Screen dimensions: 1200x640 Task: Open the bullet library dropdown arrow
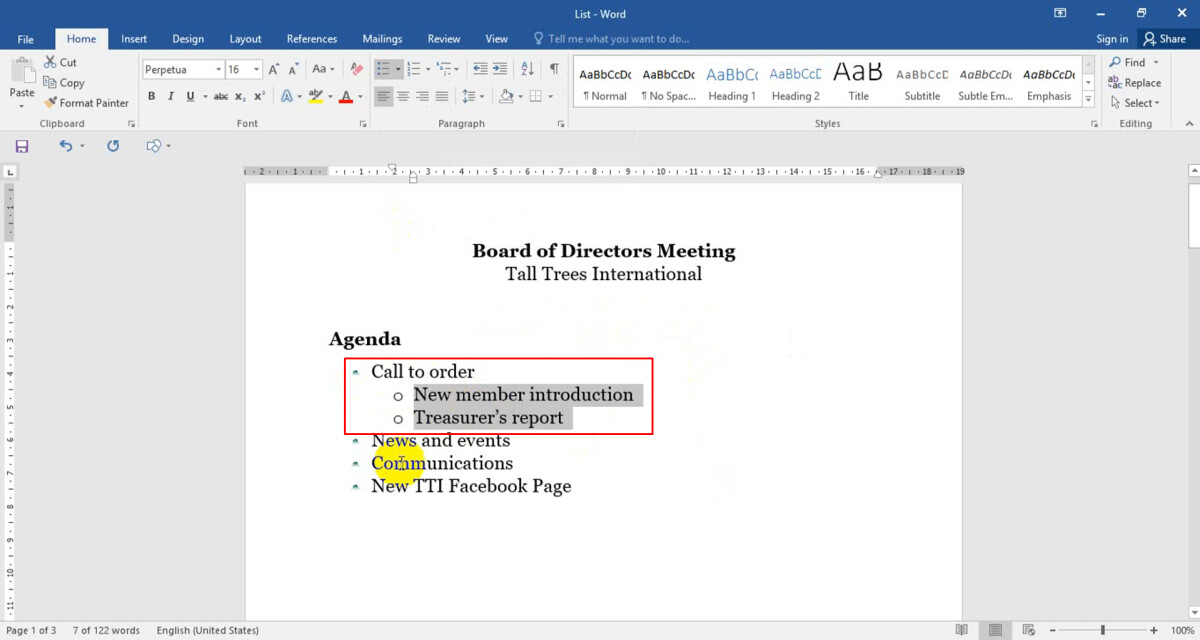tap(398, 70)
